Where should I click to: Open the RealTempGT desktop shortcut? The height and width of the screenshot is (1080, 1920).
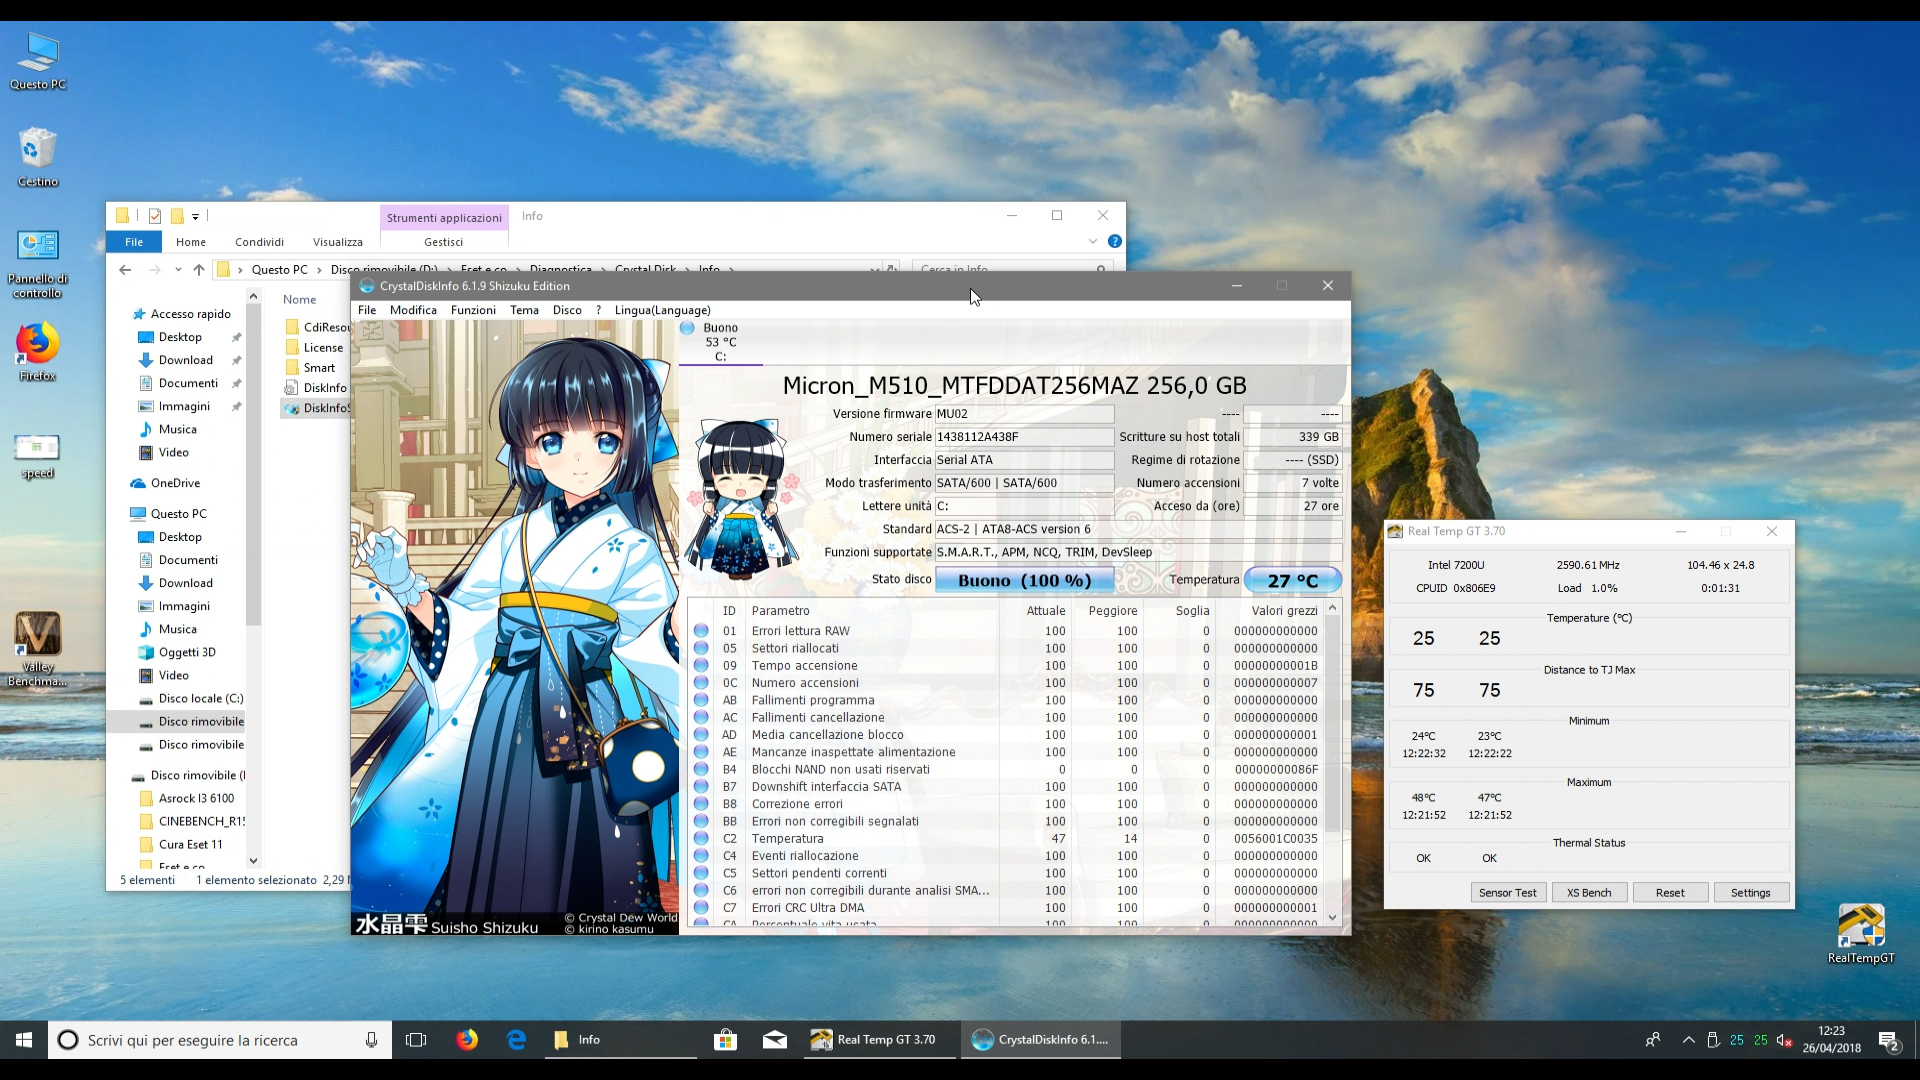coord(1860,927)
